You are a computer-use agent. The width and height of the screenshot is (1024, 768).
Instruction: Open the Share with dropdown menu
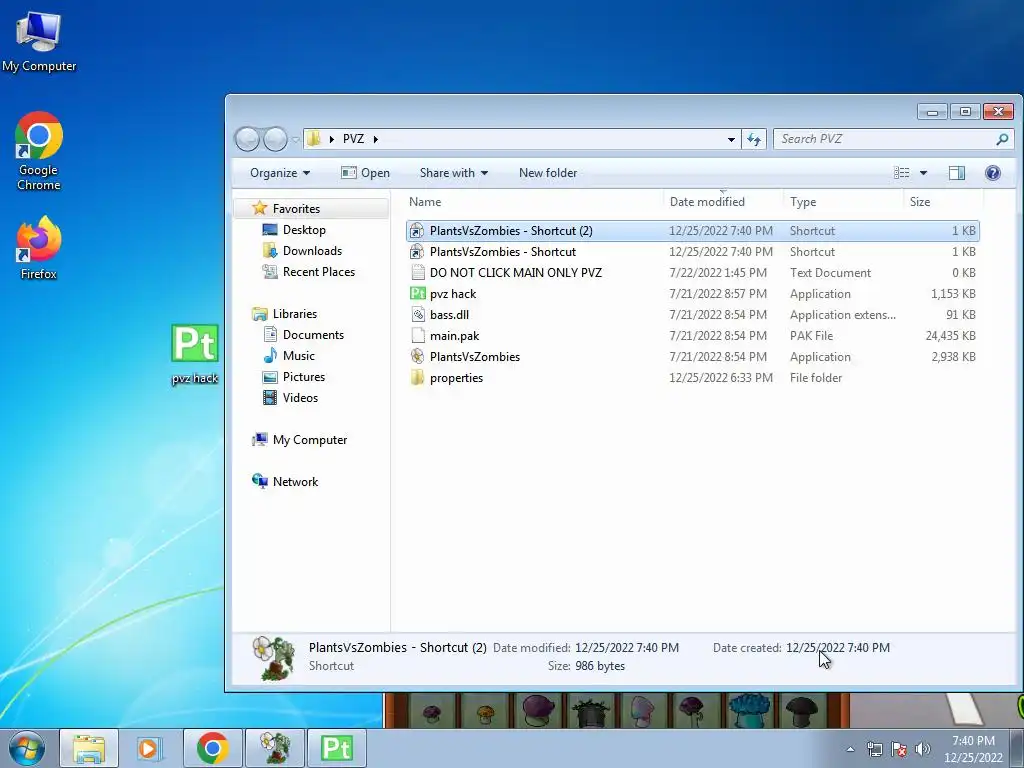click(453, 172)
